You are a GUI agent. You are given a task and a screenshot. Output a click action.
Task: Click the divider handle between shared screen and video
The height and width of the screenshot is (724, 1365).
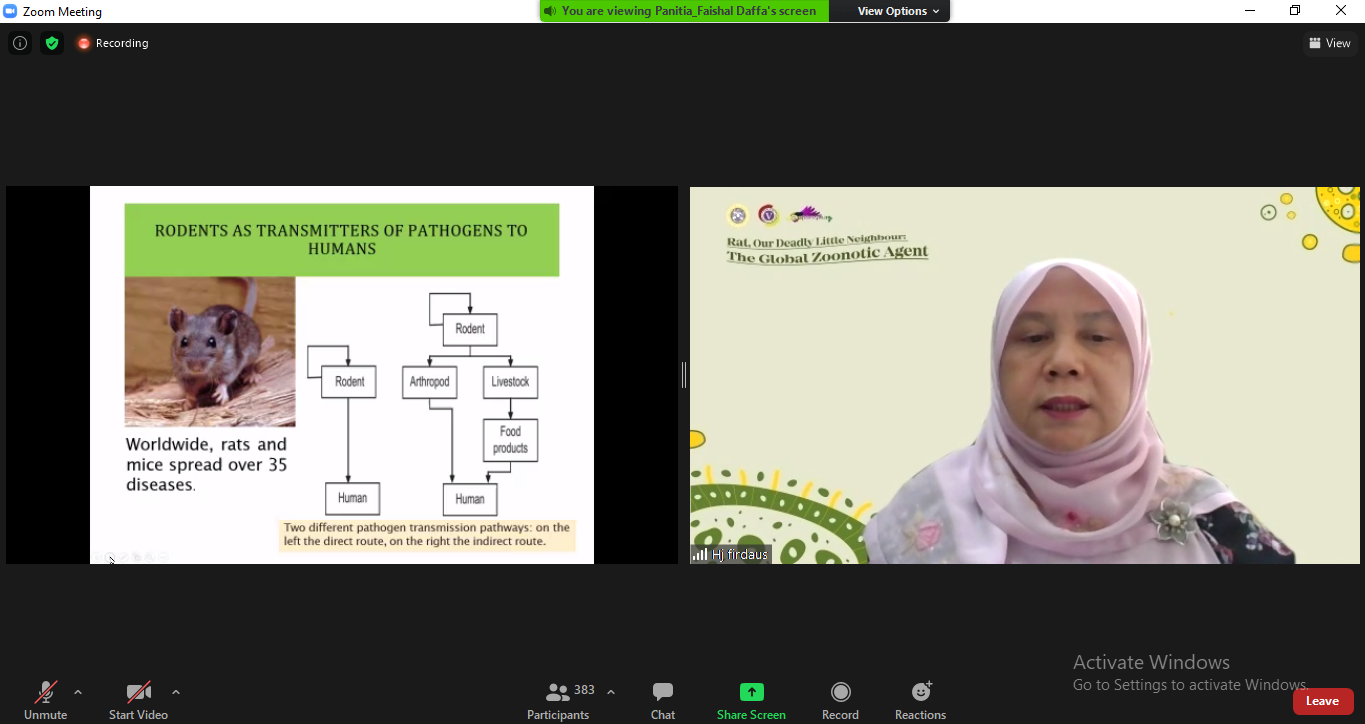(x=684, y=375)
